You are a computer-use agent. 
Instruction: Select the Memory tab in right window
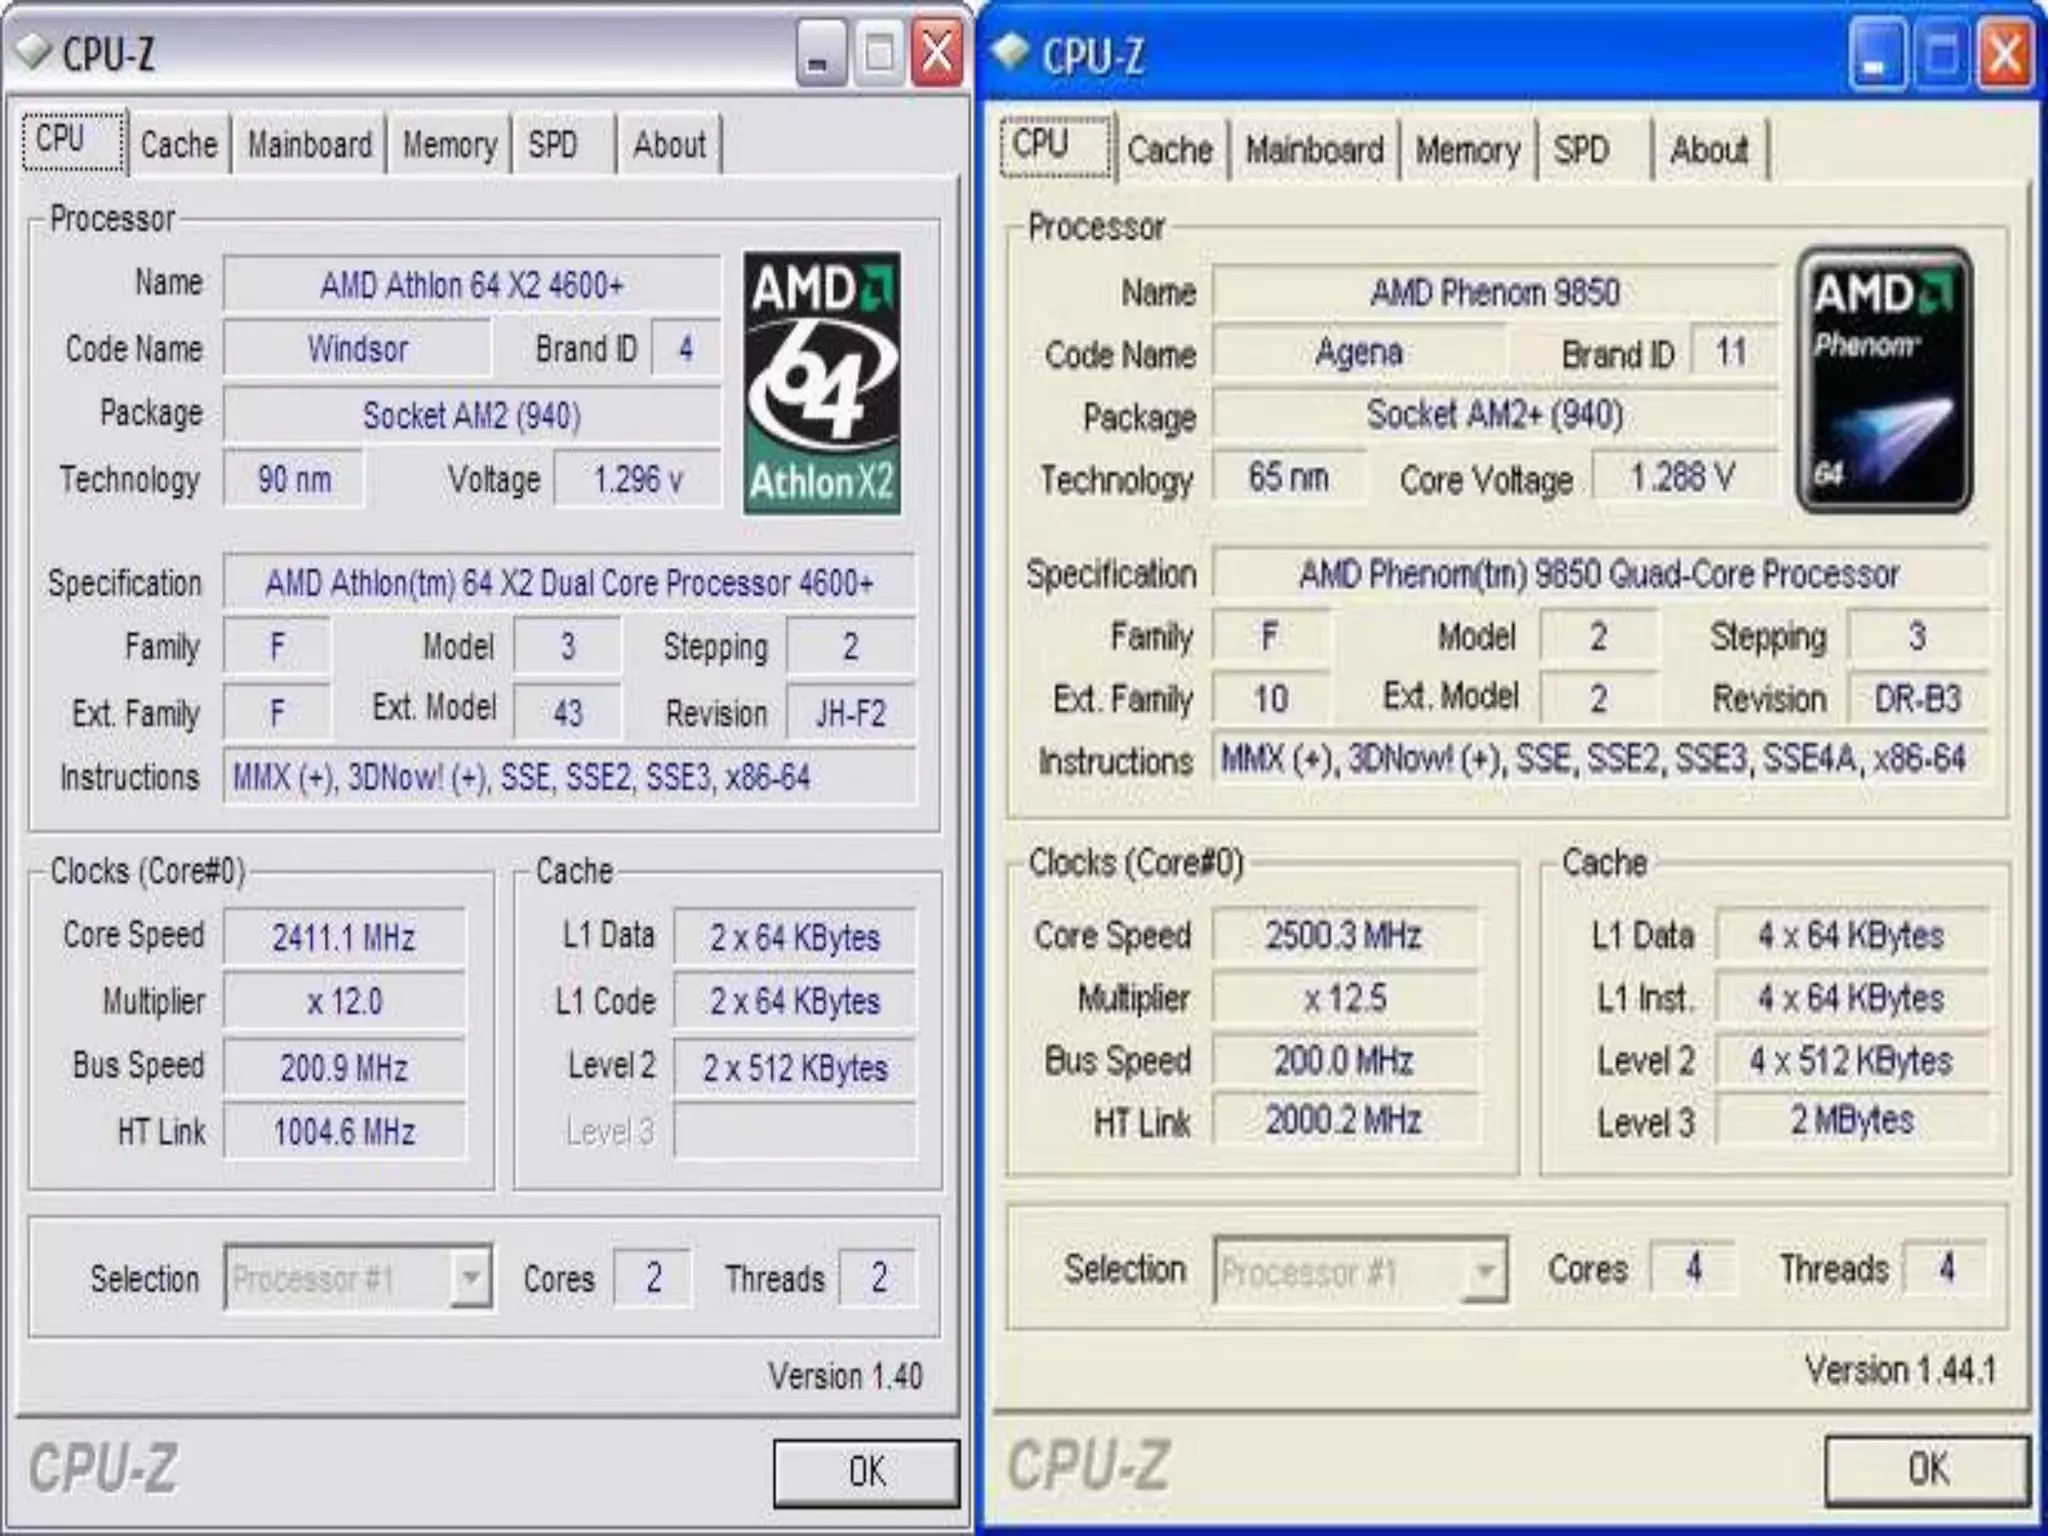(1467, 151)
